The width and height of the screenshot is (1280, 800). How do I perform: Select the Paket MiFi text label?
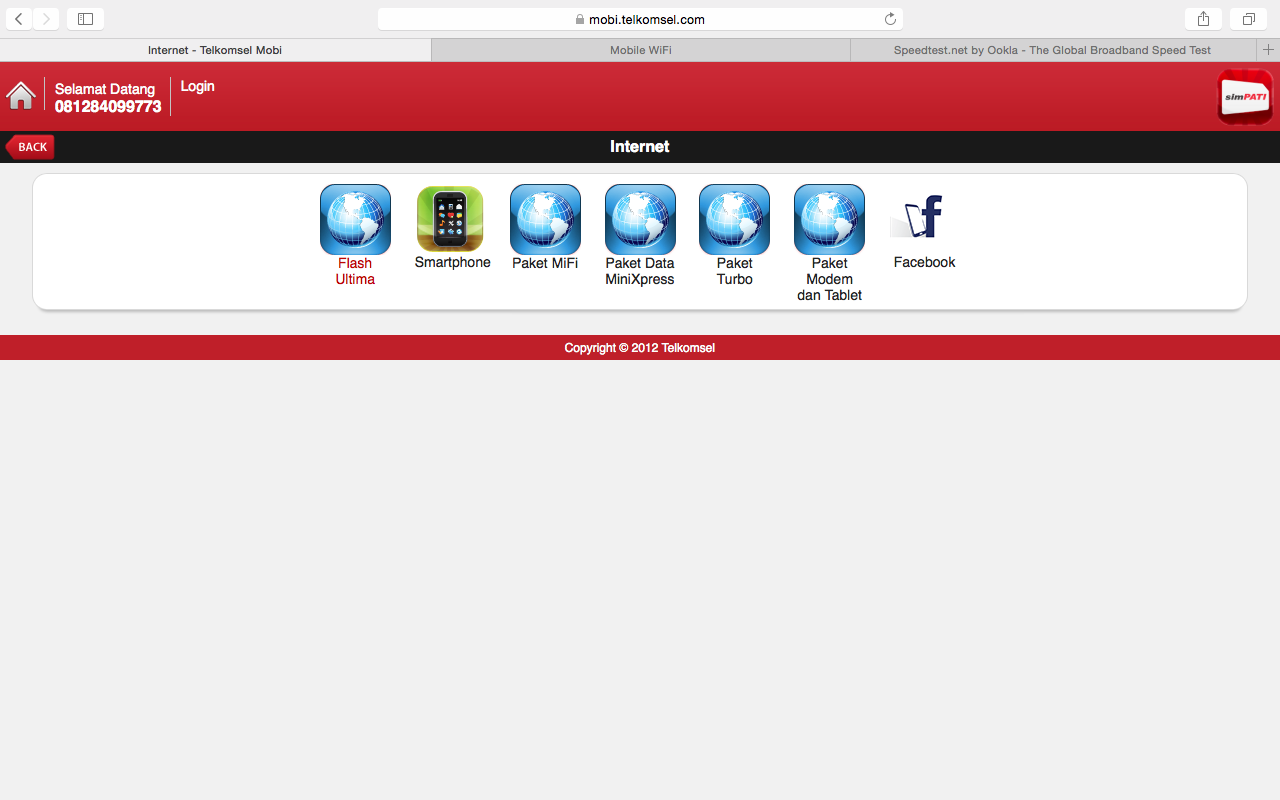pos(545,263)
